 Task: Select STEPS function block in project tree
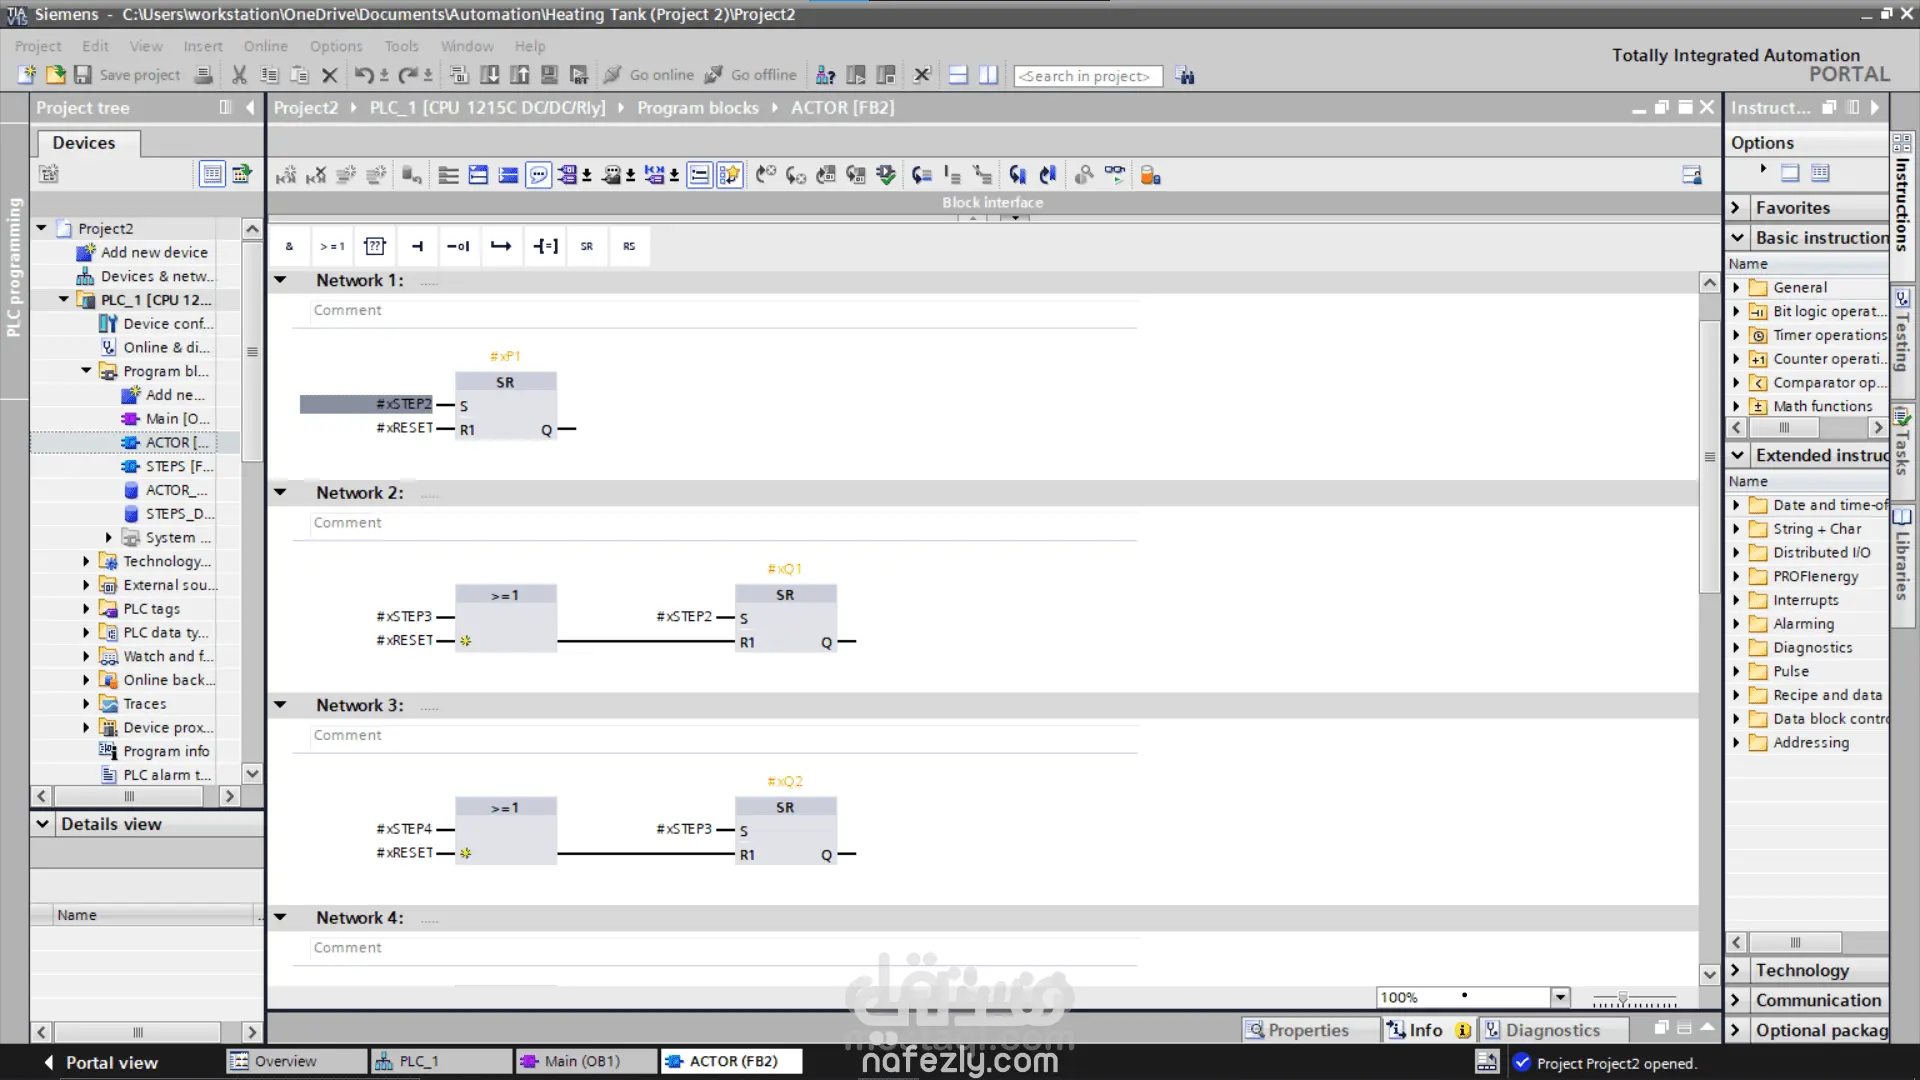(167, 466)
